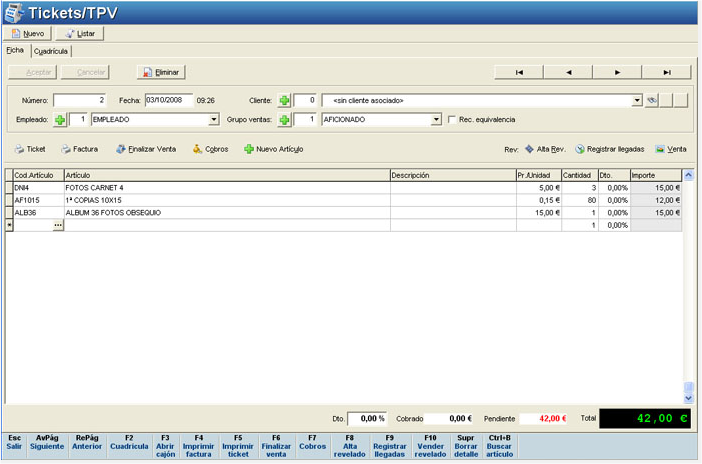Go to the last record
The width and height of the screenshot is (702, 464).
667,72
